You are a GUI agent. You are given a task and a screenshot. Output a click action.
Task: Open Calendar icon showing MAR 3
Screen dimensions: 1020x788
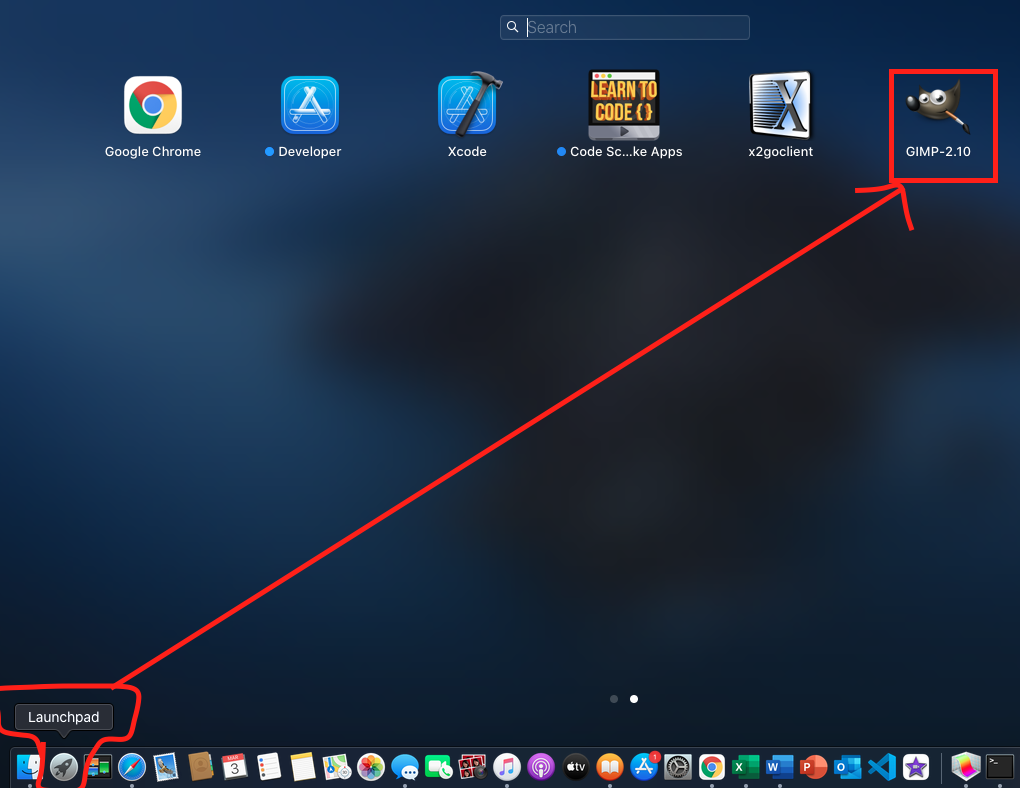click(234, 767)
